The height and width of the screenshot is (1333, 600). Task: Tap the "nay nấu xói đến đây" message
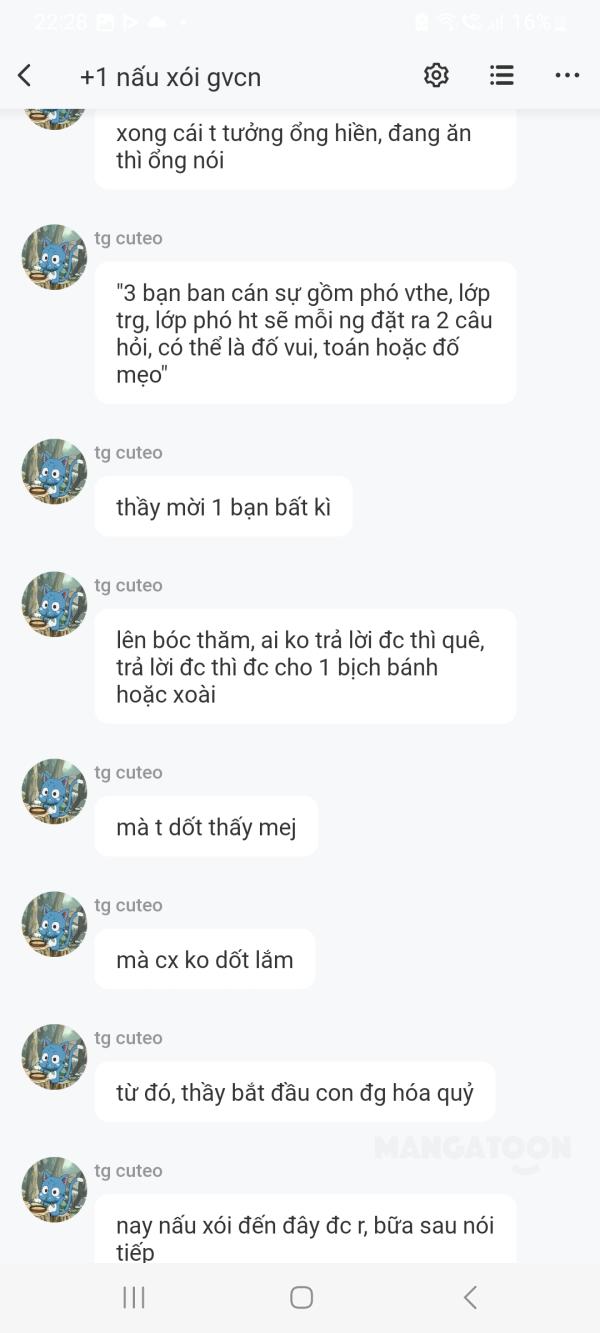[305, 1232]
